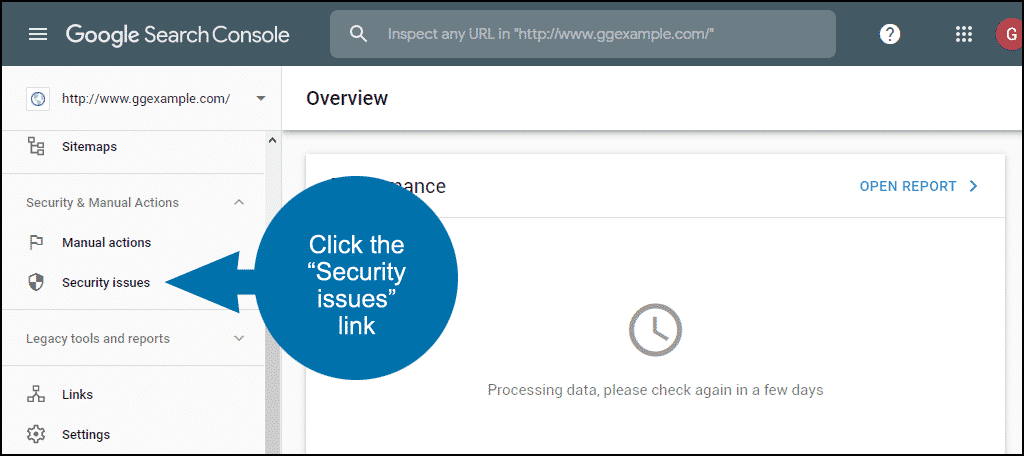
Task: Click the account avatar icon
Action: click(x=1009, y=35)
